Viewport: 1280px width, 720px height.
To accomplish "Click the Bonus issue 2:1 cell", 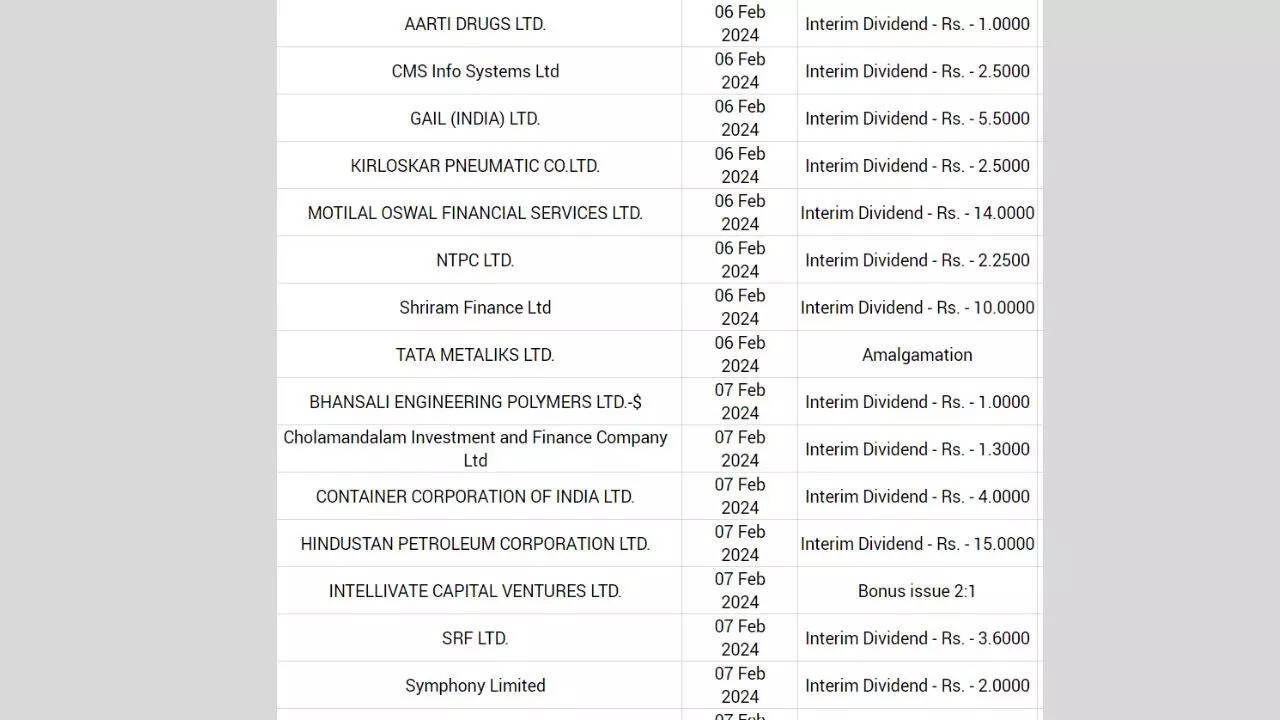I will 917,591.
